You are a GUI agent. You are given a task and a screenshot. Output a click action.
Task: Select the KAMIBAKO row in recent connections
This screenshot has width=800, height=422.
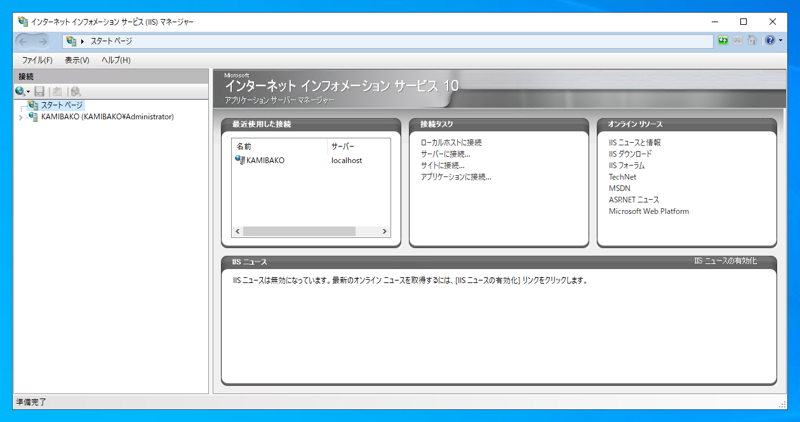[x=311, y=160]
